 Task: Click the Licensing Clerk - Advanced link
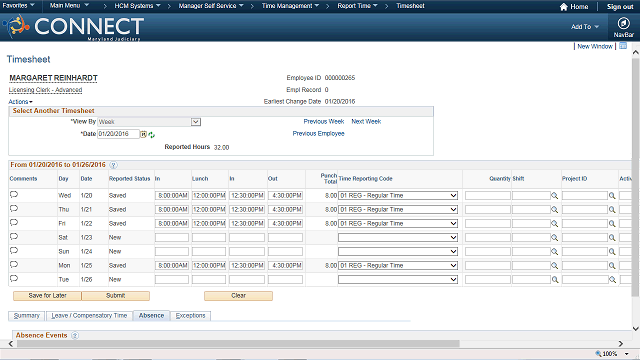(45, 90)
